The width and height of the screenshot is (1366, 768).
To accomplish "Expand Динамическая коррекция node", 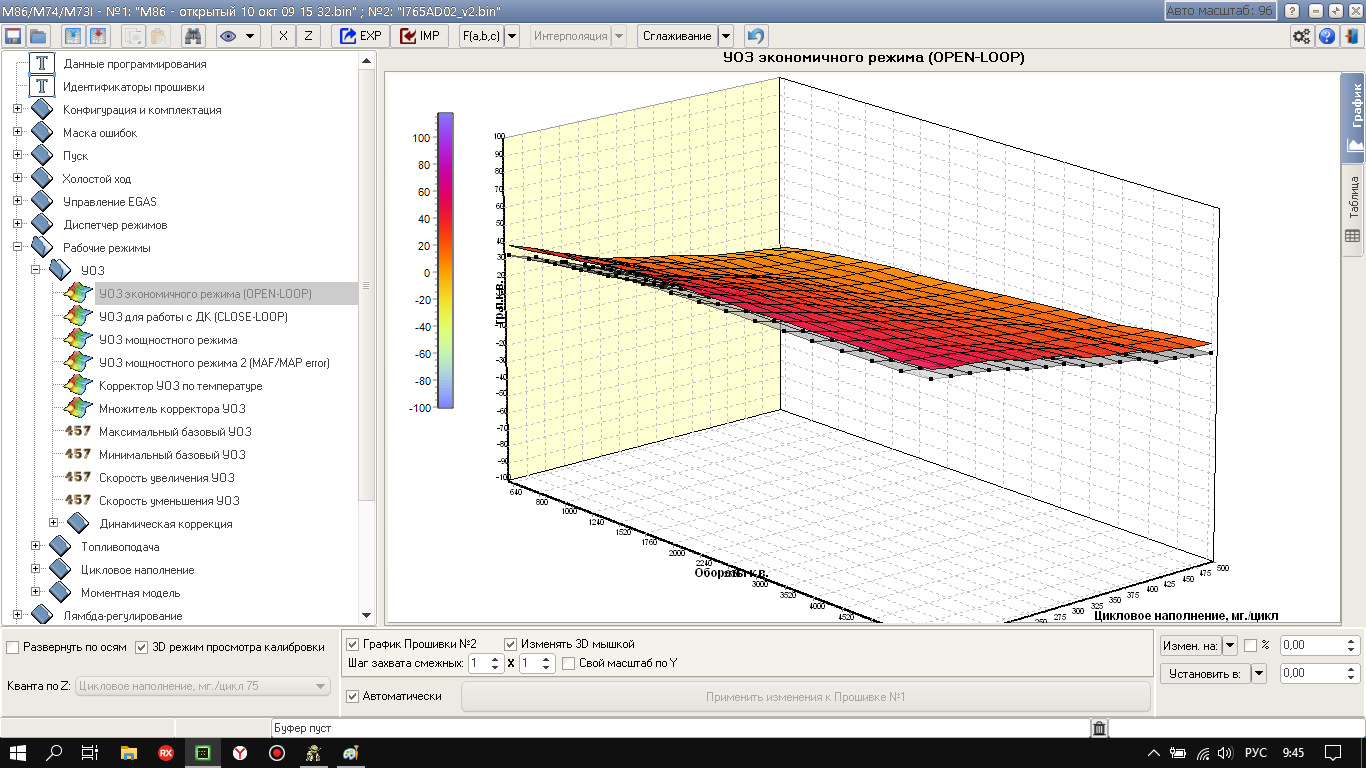I will [x=53, y=523].
